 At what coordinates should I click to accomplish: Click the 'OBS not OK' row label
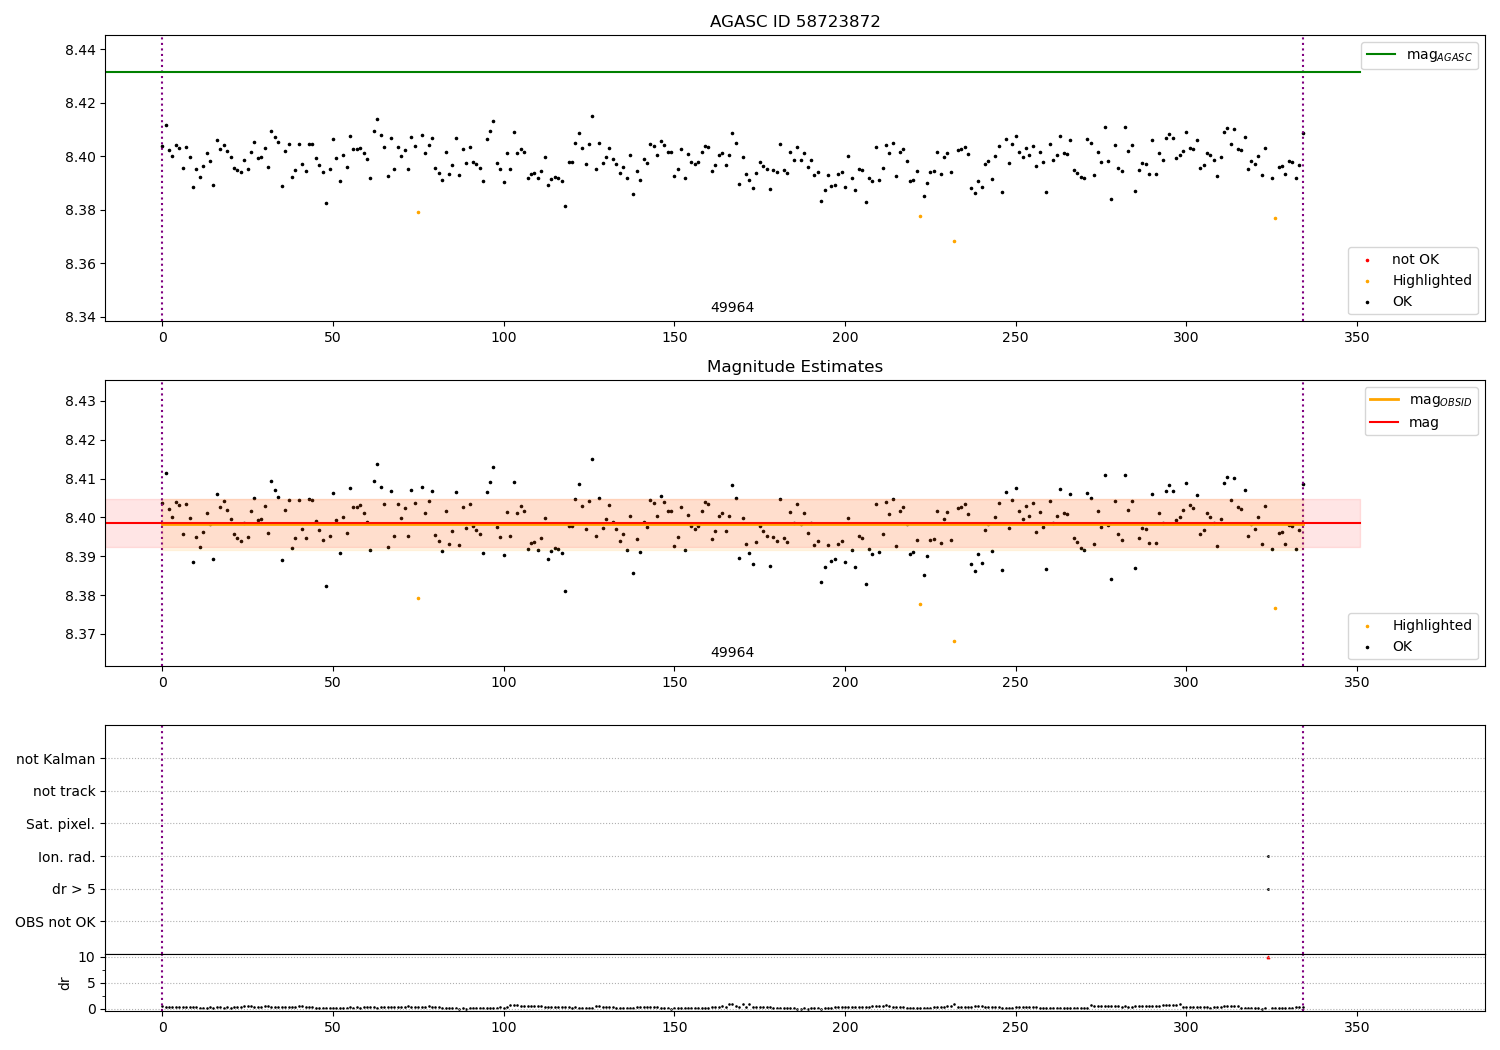pos(56,922)
